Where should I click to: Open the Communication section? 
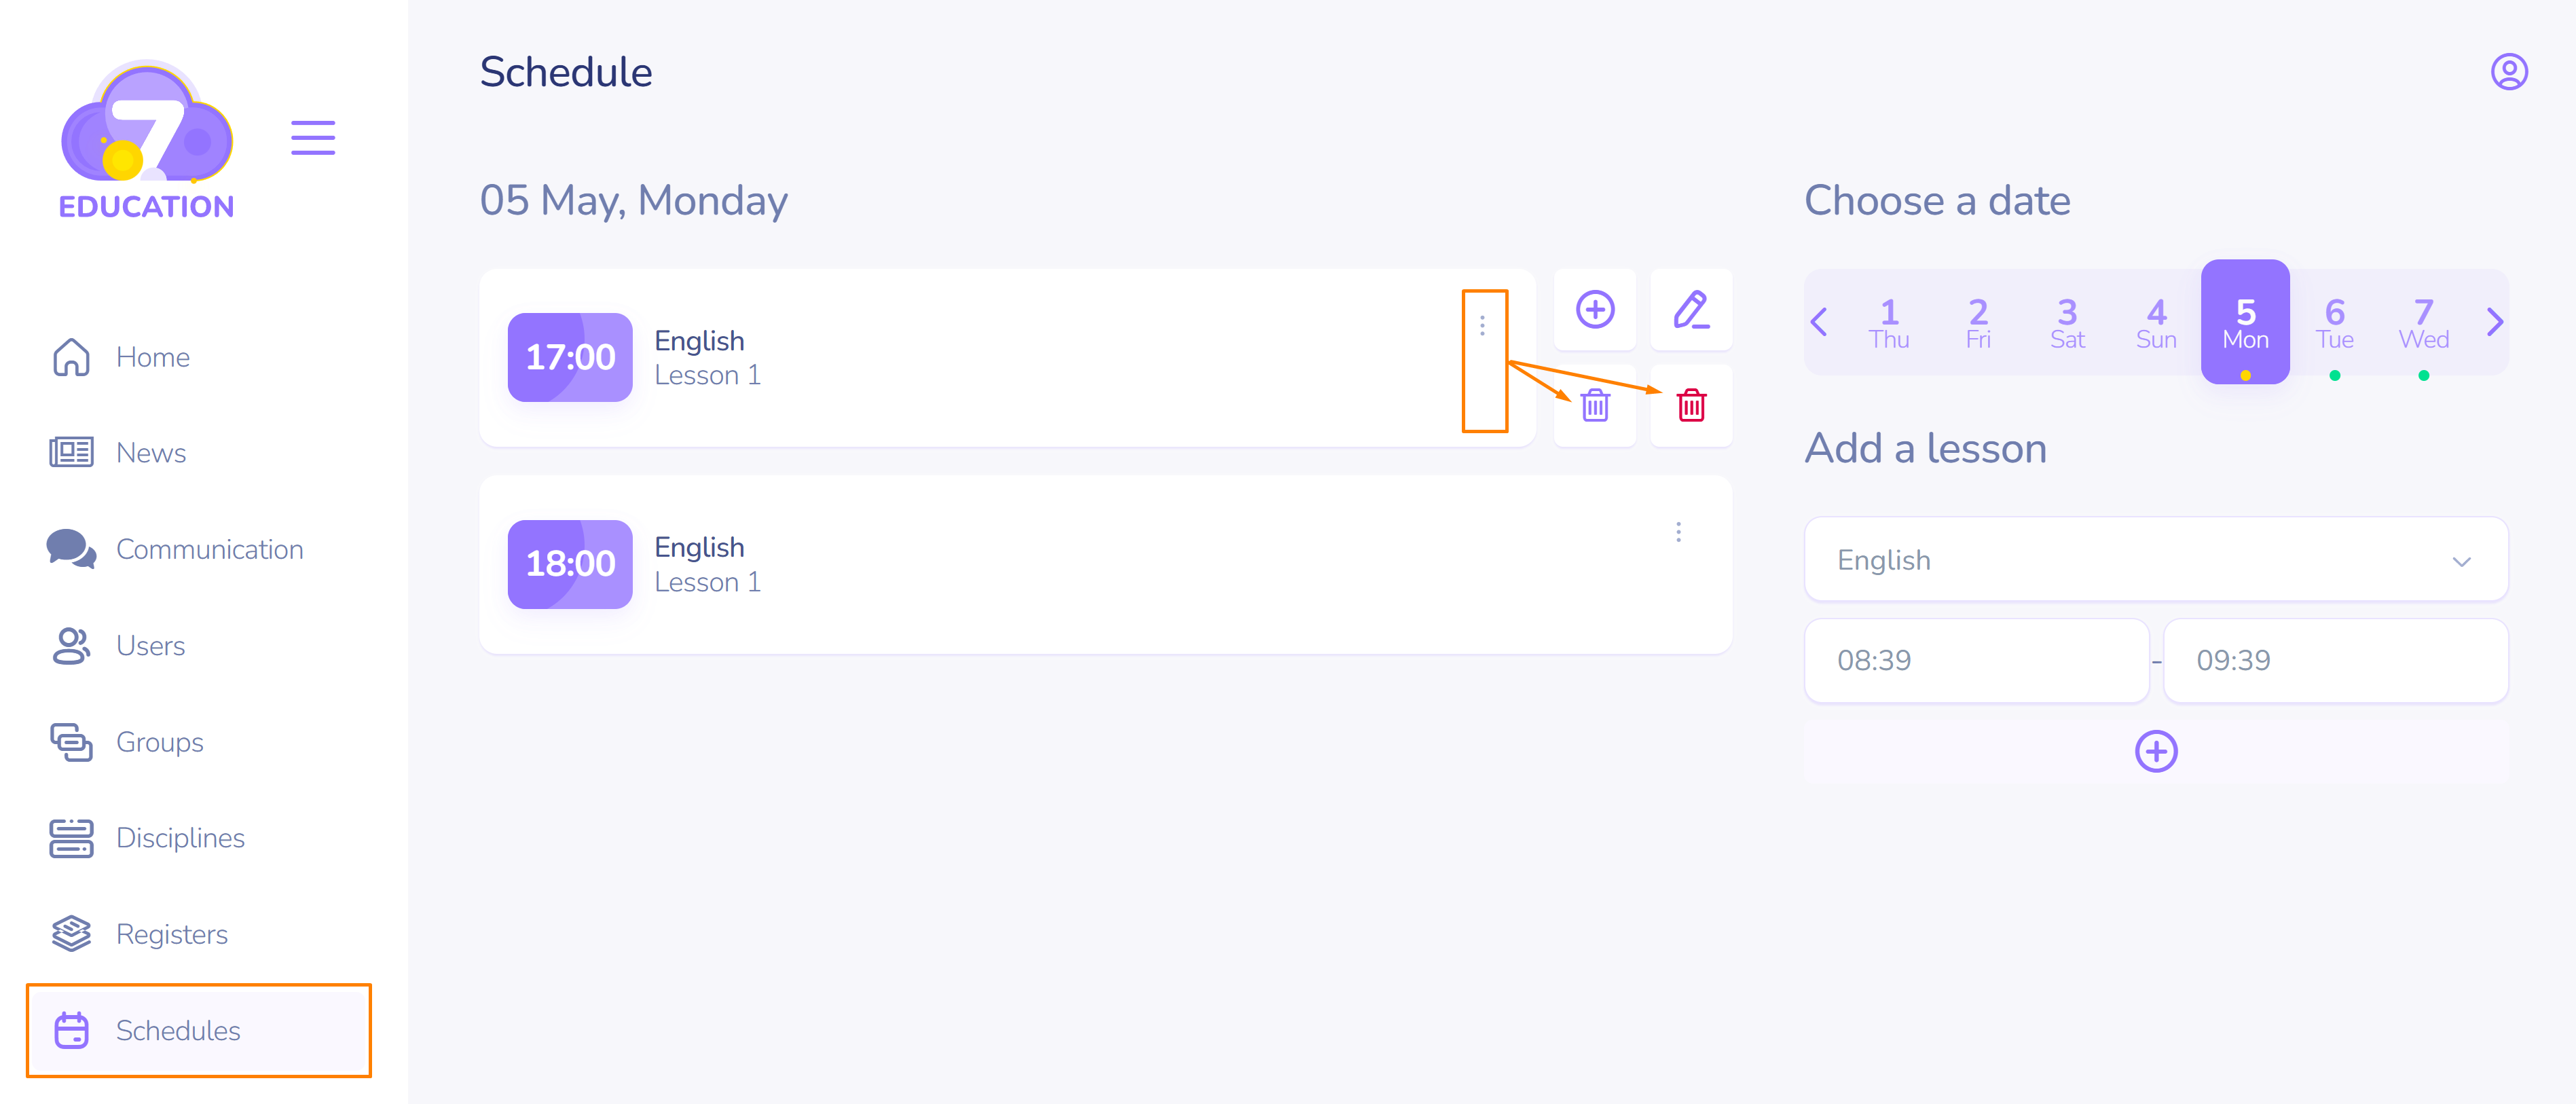click(x=209, y=549)
